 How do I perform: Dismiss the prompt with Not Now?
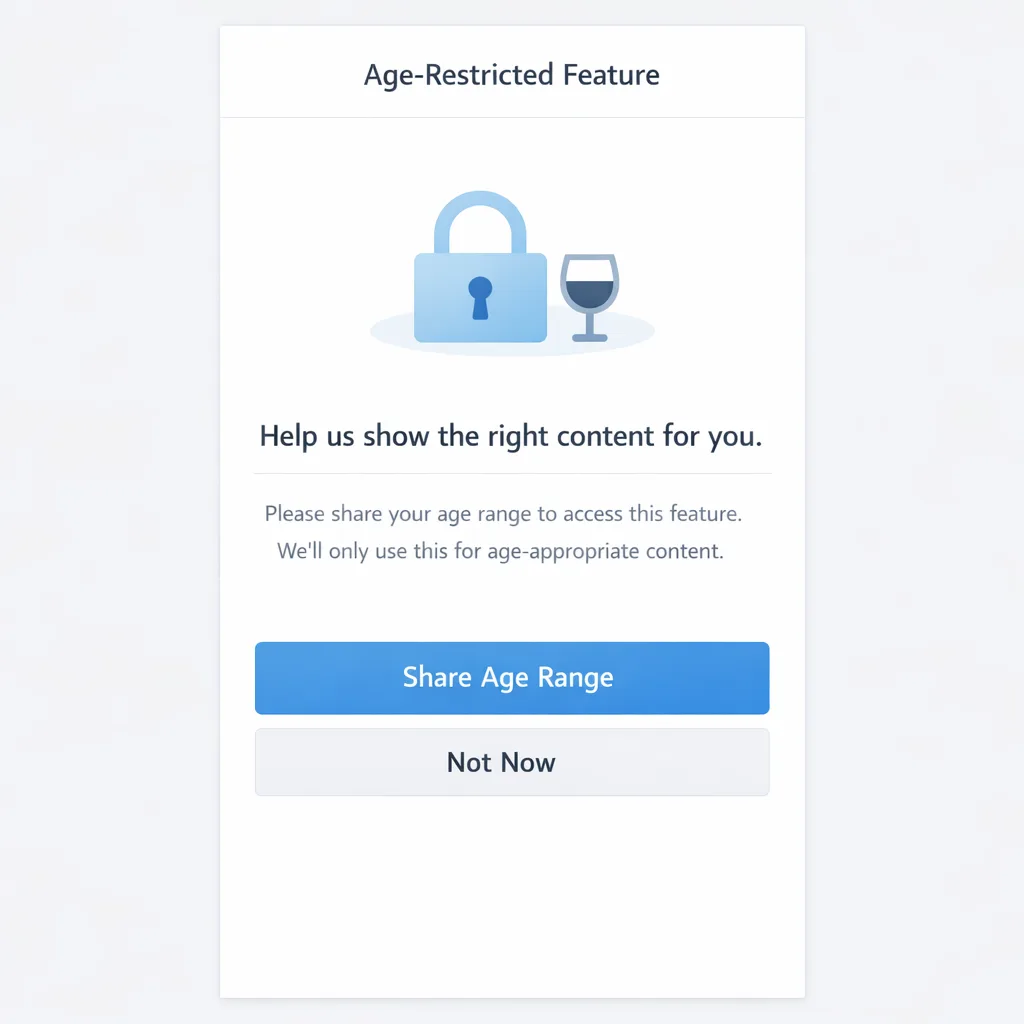pyautogui.click(x=511, y=762)
